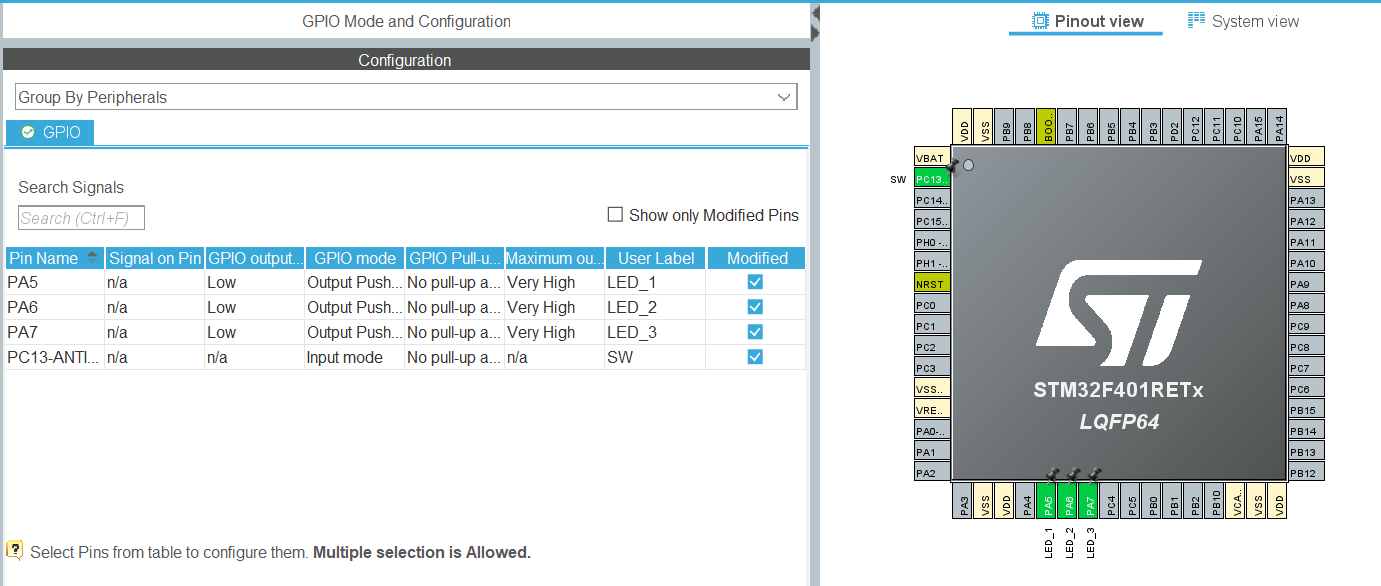Click the PB12 pin on the chip

(x=1306, y=473)
